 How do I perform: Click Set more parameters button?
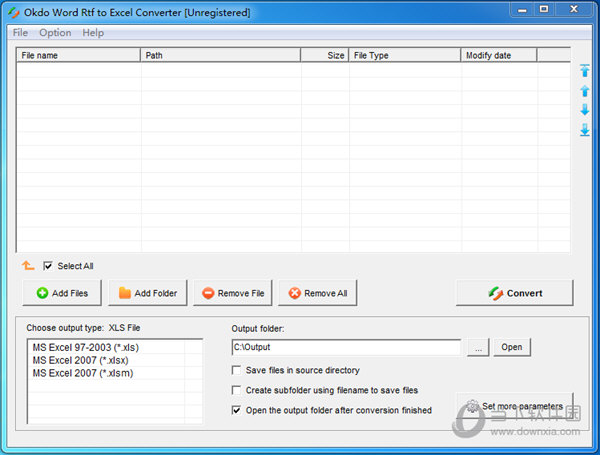click(515, 406)
